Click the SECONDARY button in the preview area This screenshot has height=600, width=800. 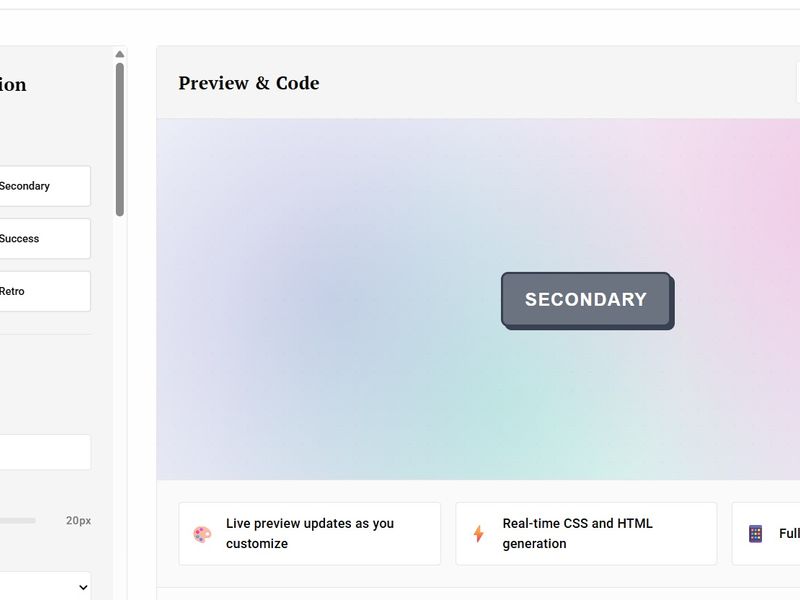586,300
